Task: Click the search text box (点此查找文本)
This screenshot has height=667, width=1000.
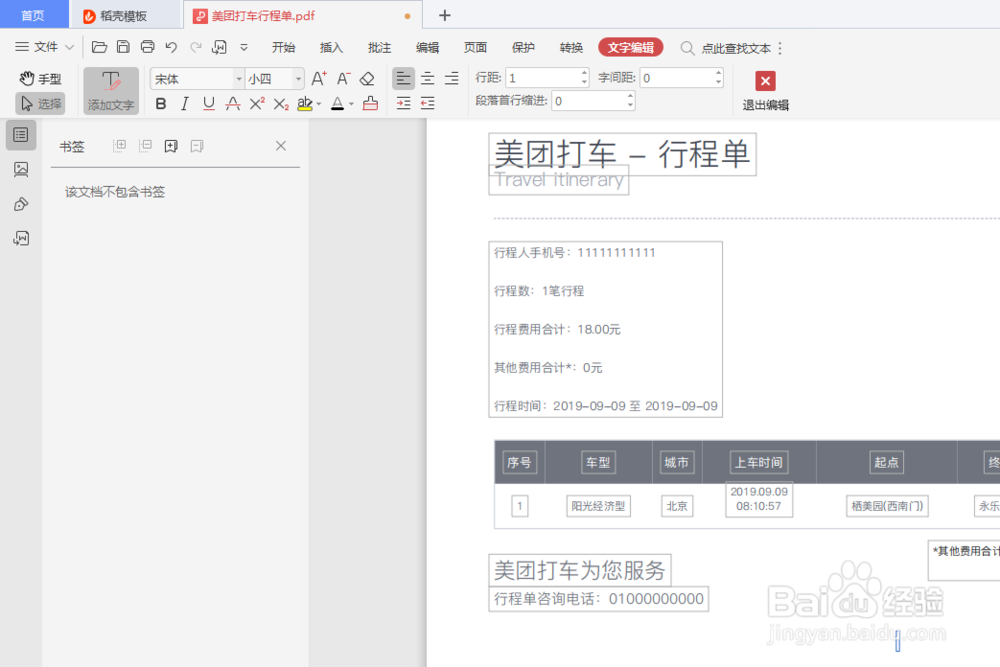Action: [736, 48]
